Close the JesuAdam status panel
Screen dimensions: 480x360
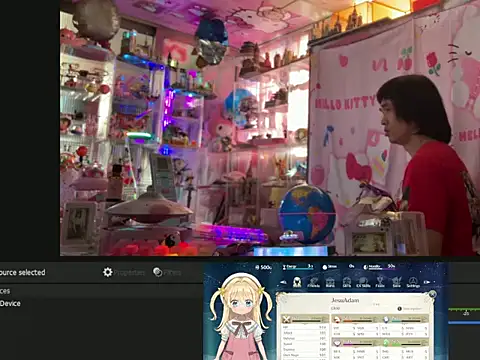click(x=432, y=294)
